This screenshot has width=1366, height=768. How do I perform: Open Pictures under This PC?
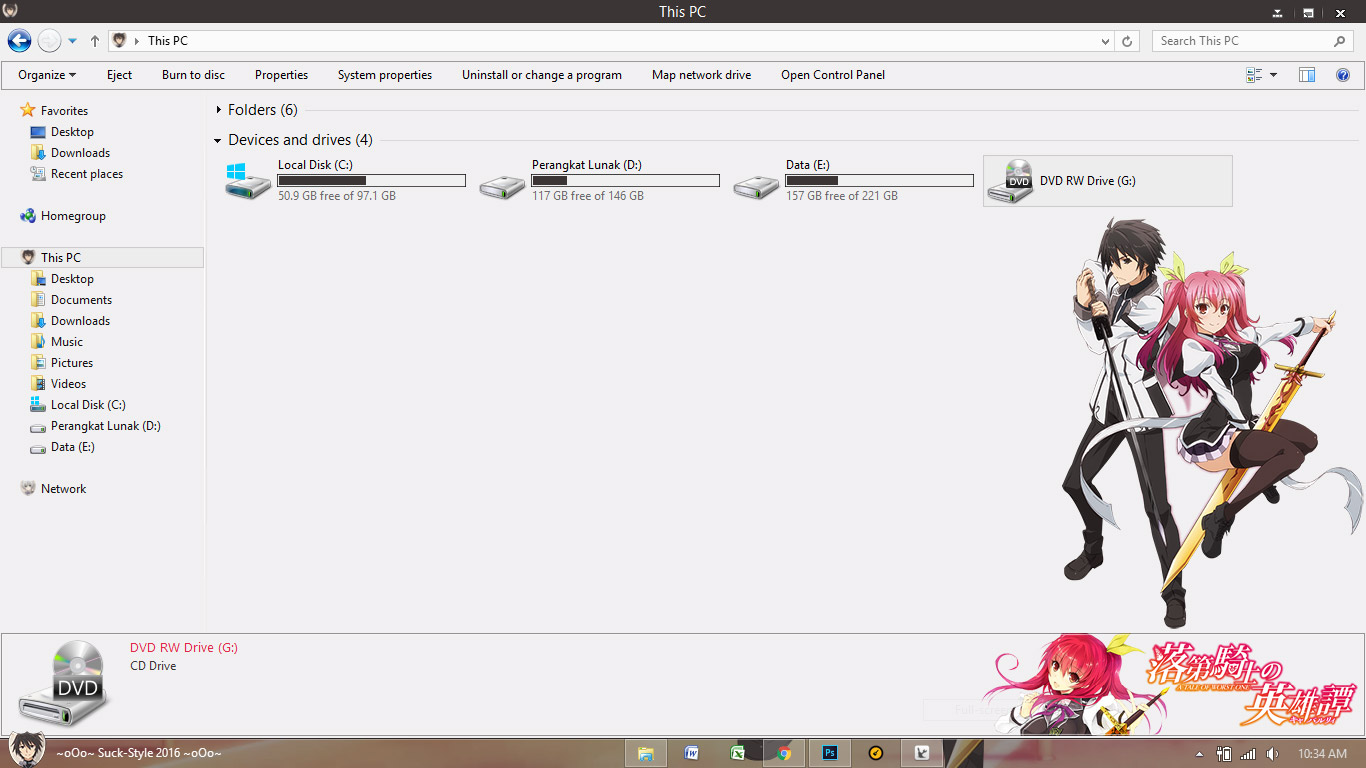[x=72, y=363]
